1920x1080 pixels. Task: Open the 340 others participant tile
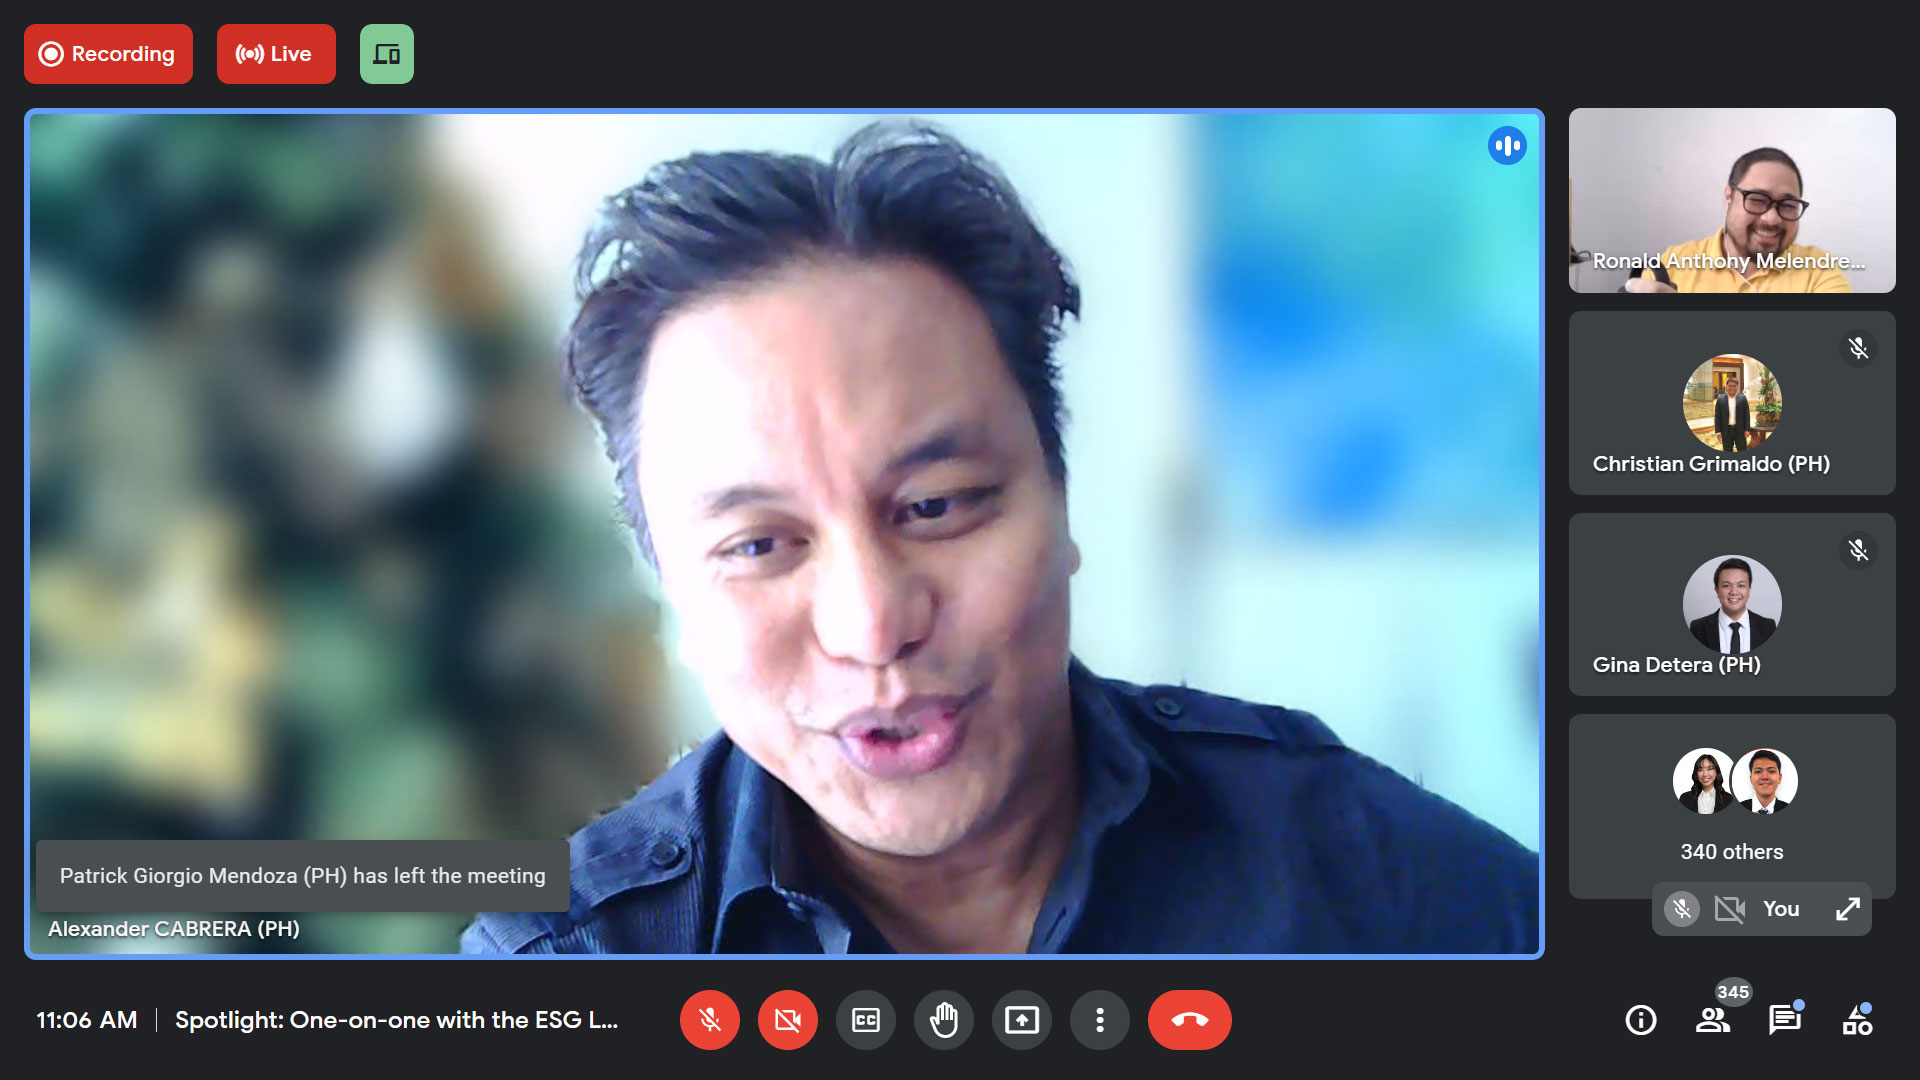pos(1731,805)
